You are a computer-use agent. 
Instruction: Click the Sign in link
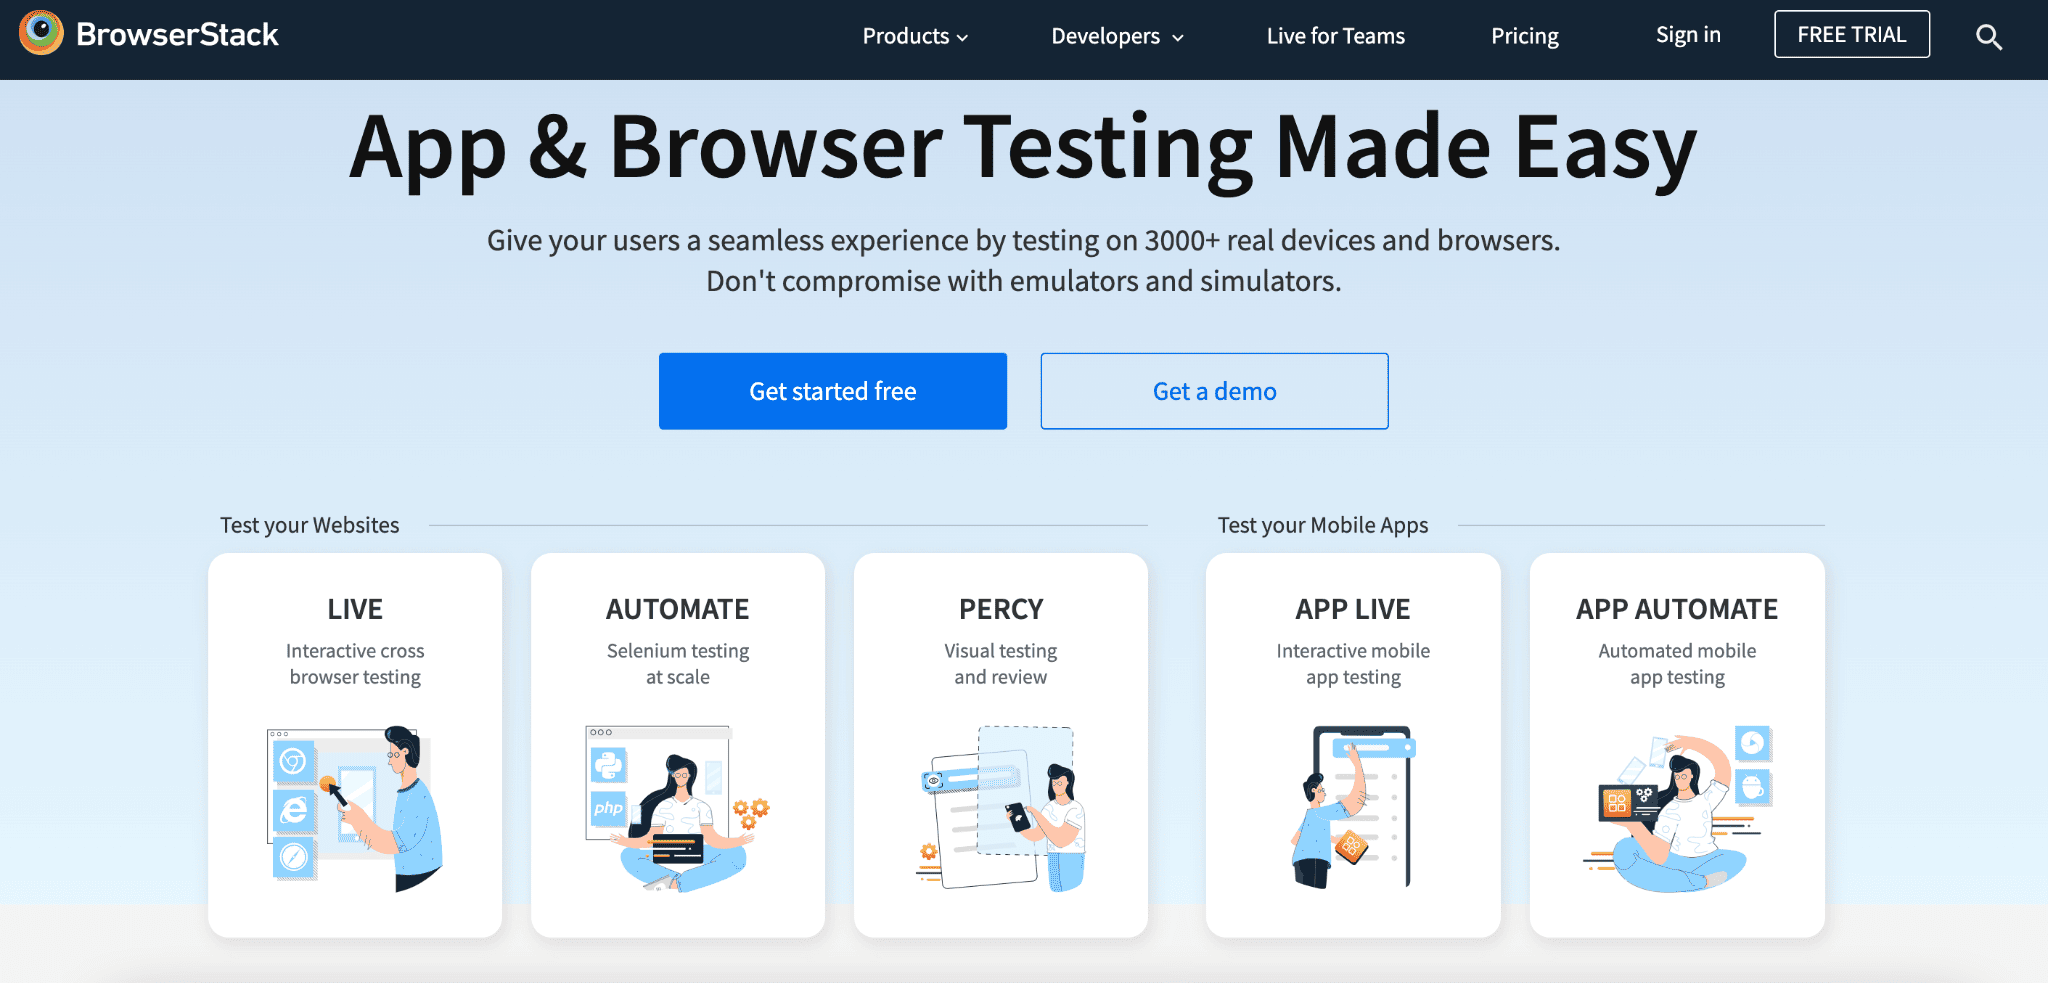click(x=1688, y=35)
